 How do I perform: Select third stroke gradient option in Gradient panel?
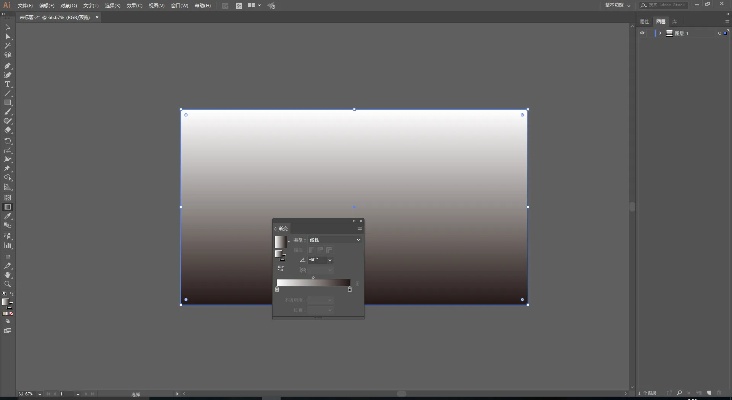point(329,250)
